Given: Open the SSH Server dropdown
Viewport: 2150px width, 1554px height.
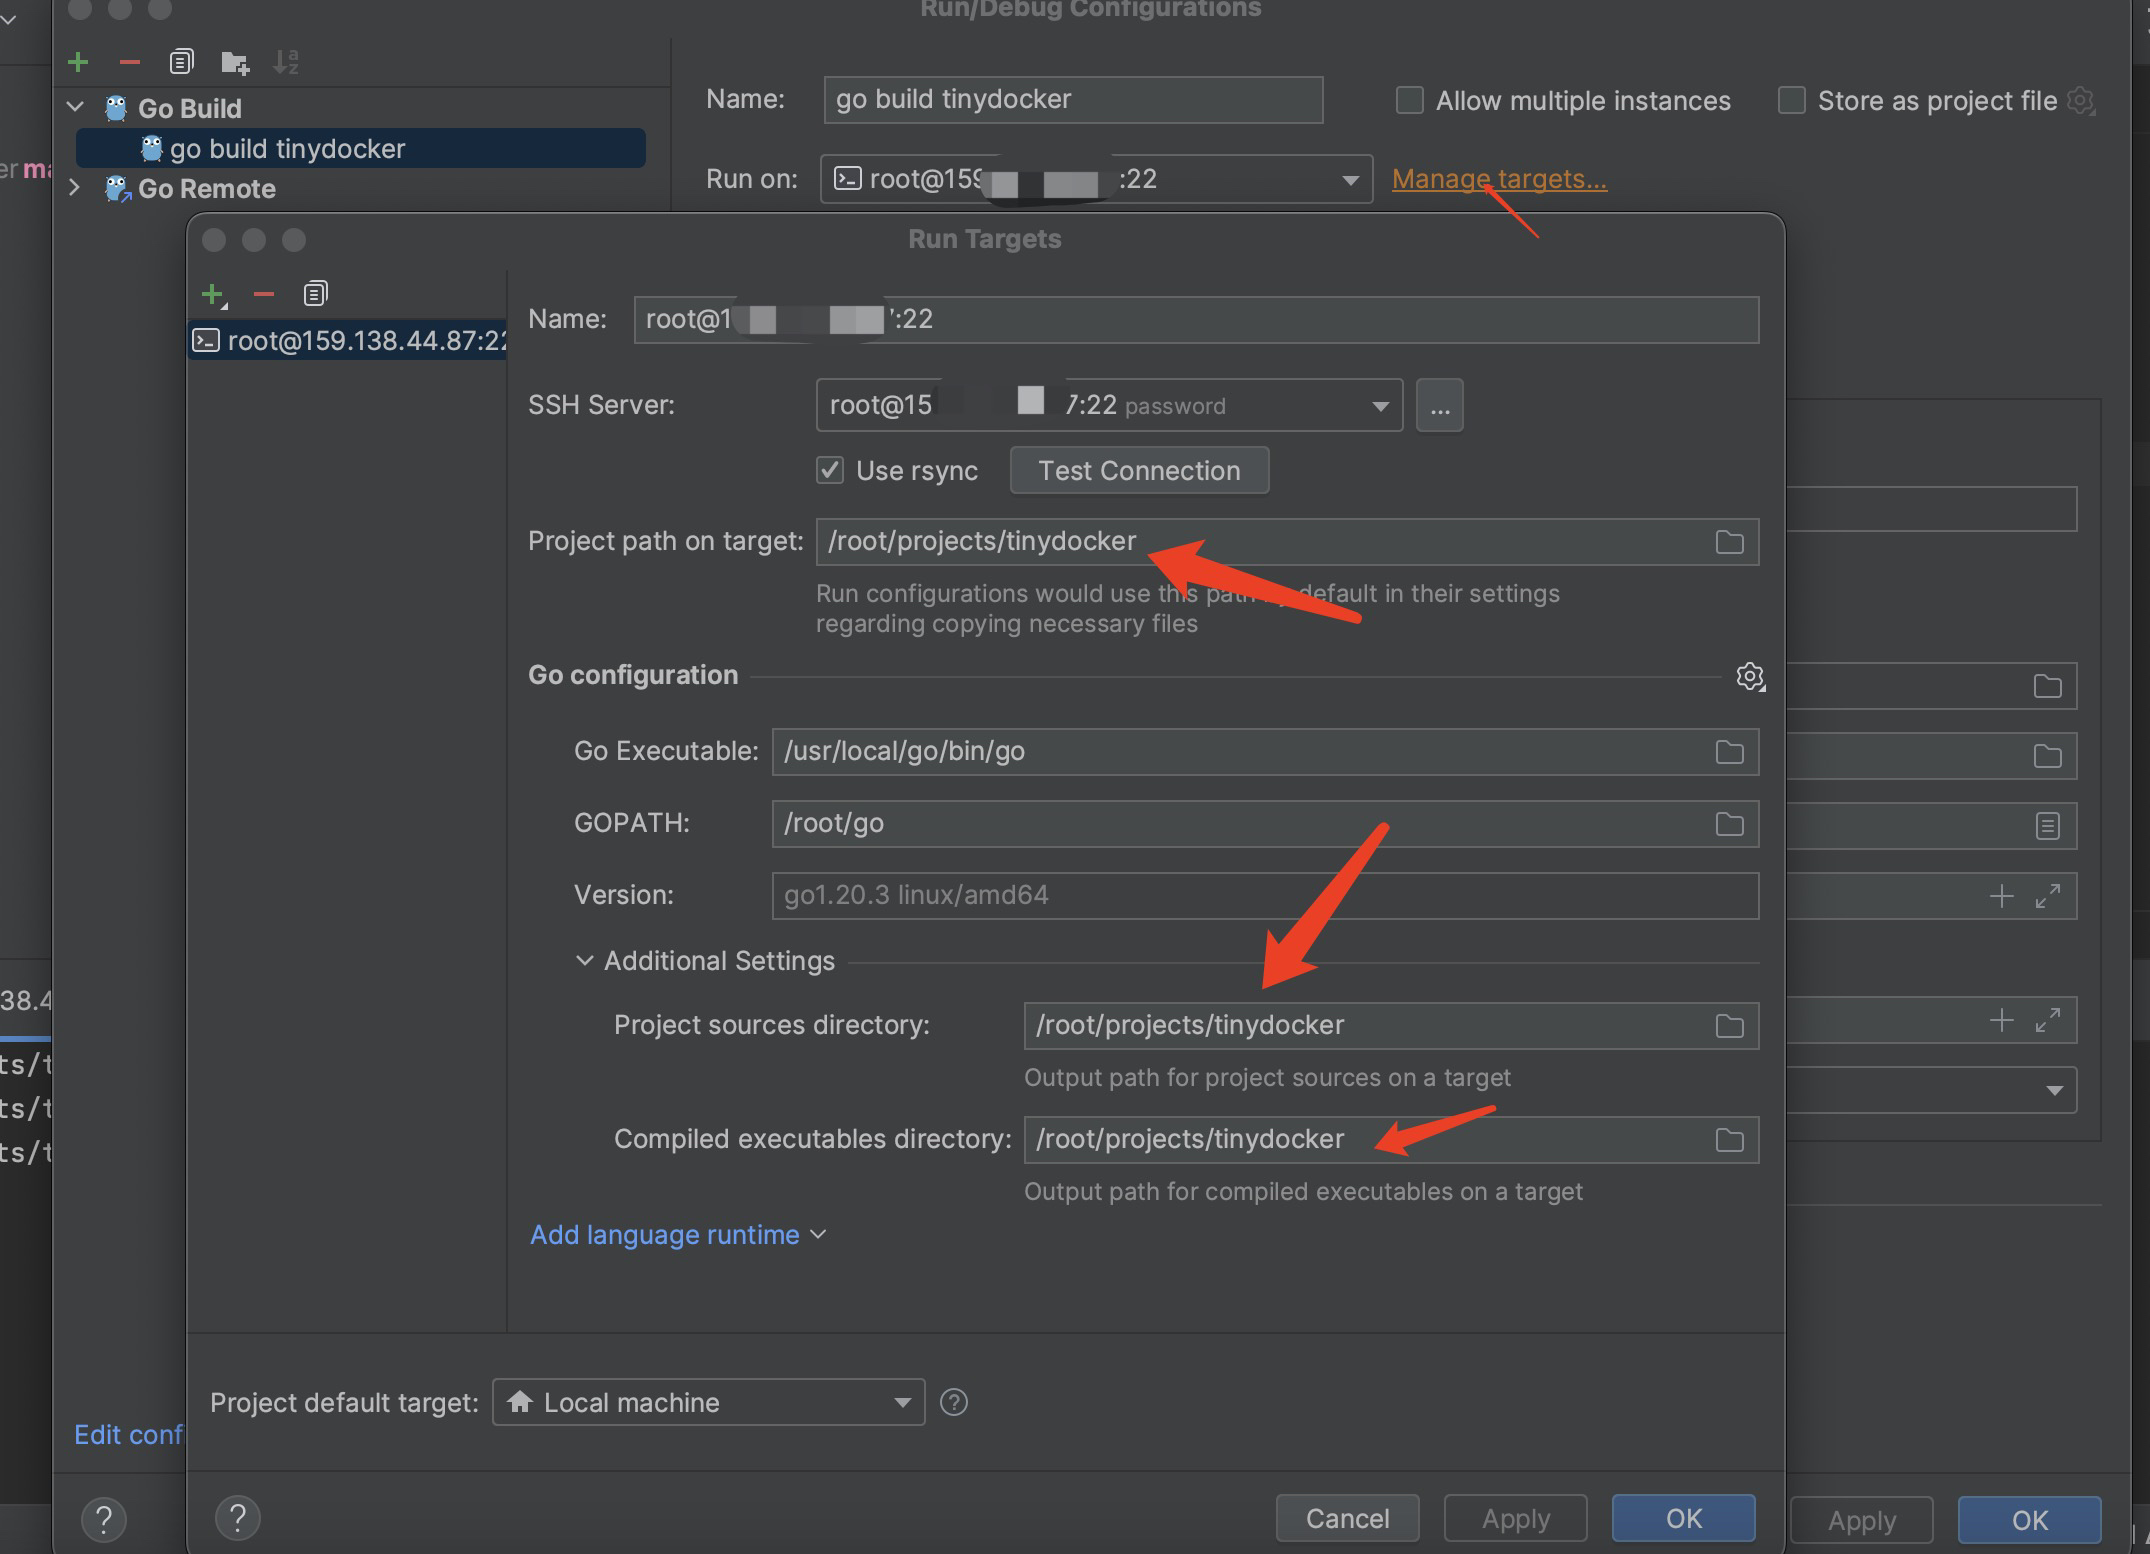Looking at the screenshot, I should [1380, 406].
